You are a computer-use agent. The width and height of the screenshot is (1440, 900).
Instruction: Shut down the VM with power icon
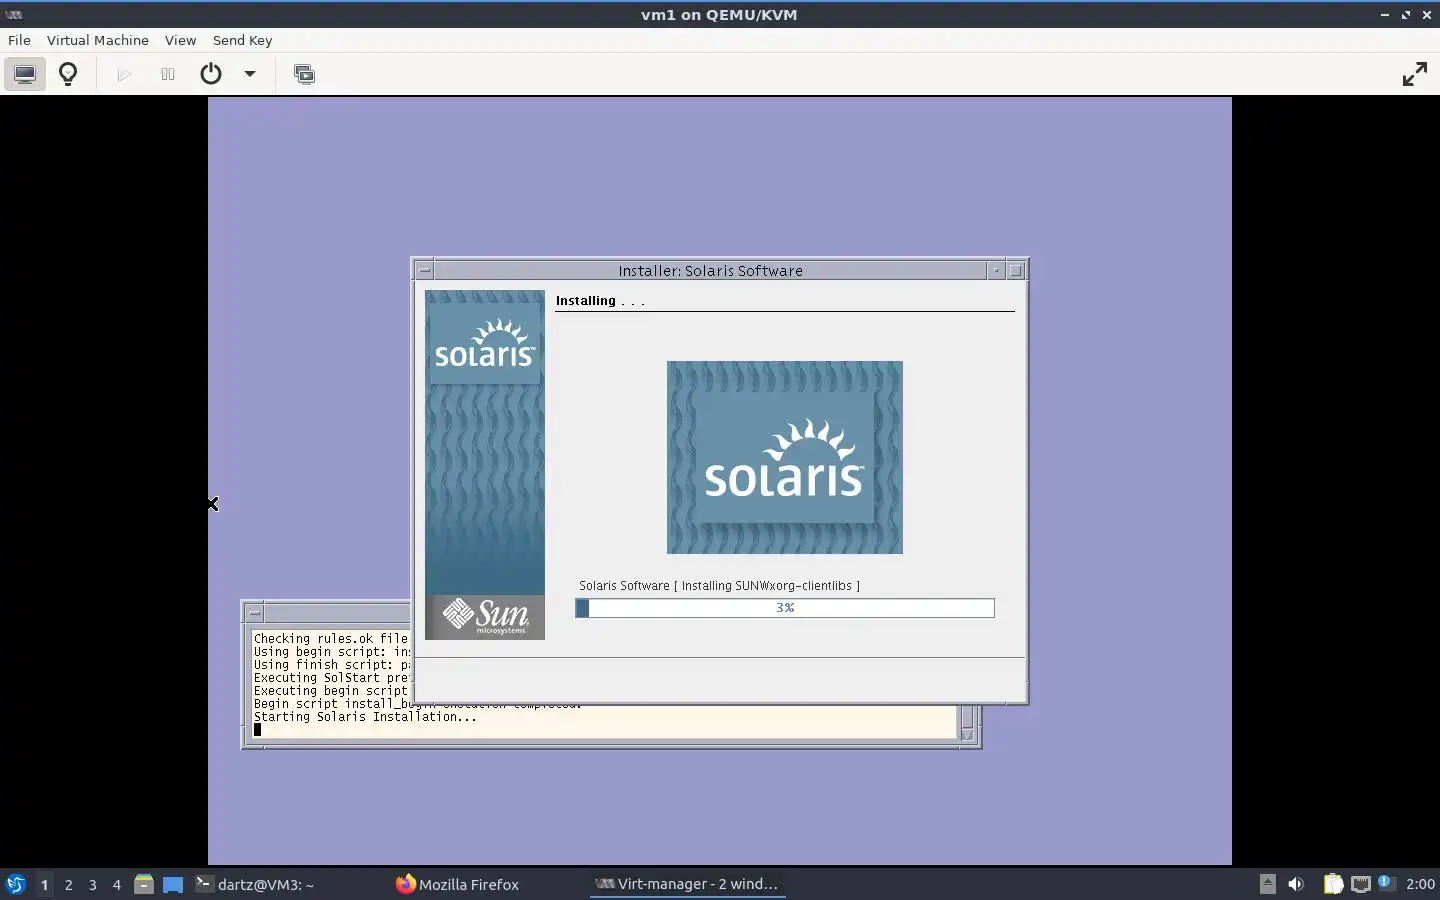coord(211,74)
